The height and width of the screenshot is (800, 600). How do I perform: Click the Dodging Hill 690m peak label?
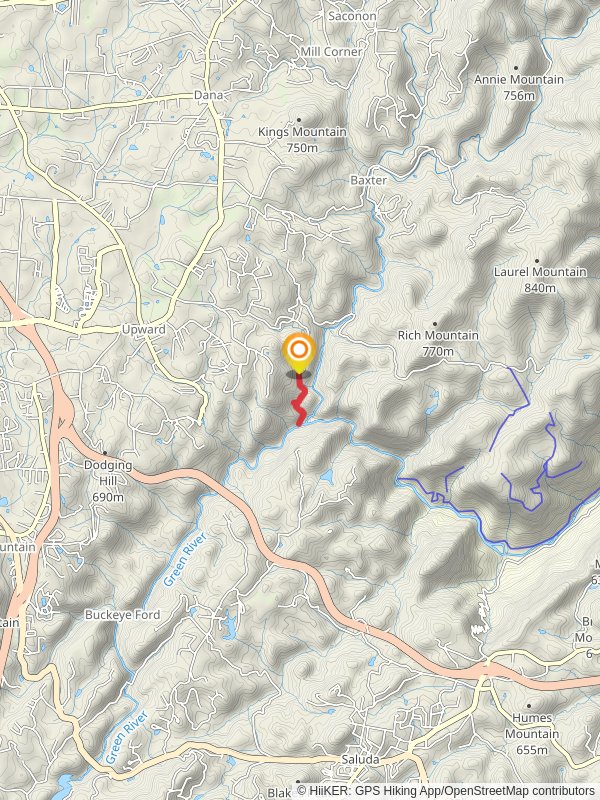108,481
